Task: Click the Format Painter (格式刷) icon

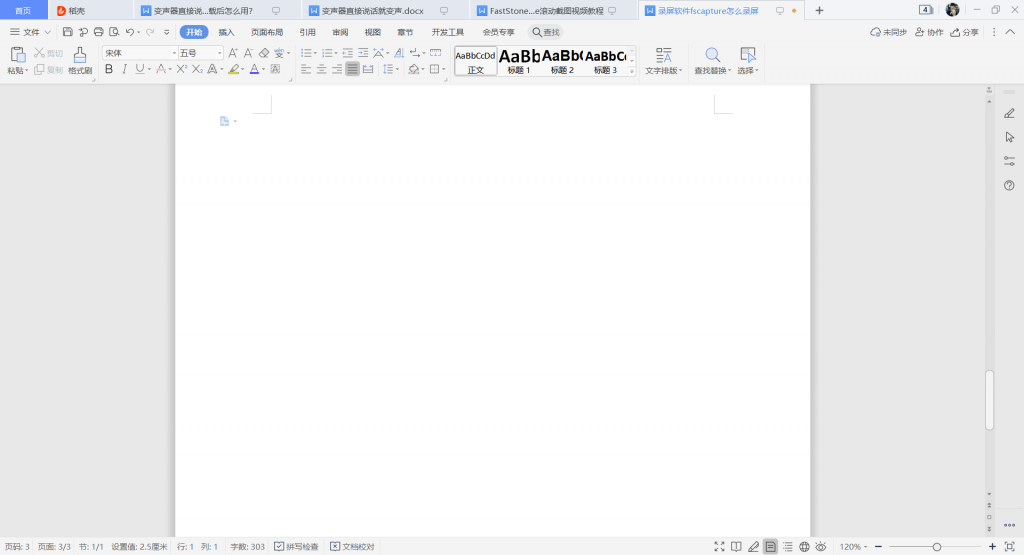Action: tap(80, 55)
